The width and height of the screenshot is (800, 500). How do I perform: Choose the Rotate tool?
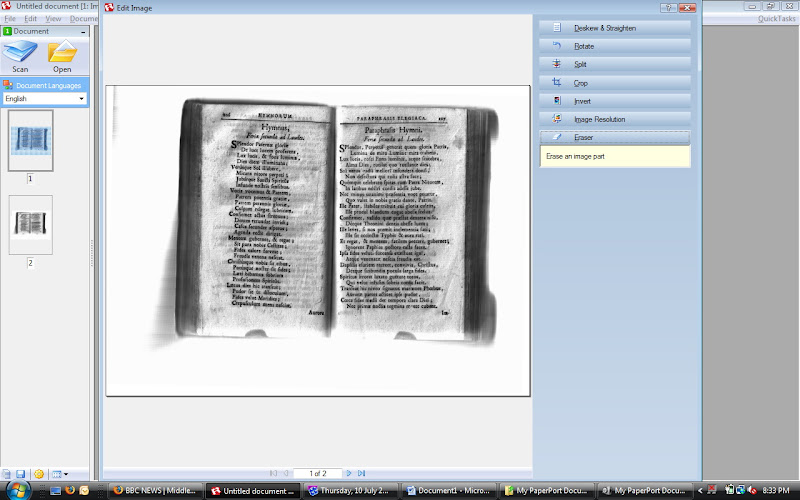tap(614, 46)
